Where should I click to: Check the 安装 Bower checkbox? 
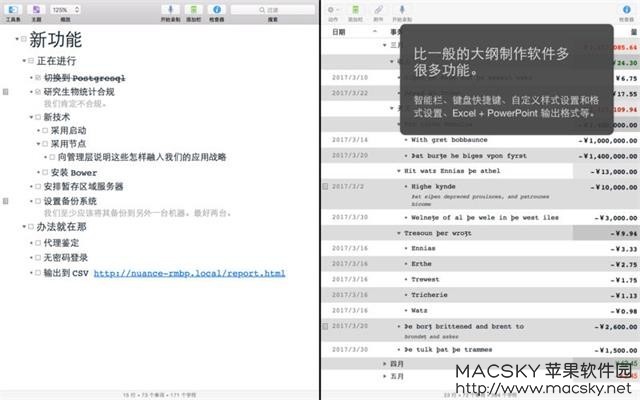(x=45, y=173)
